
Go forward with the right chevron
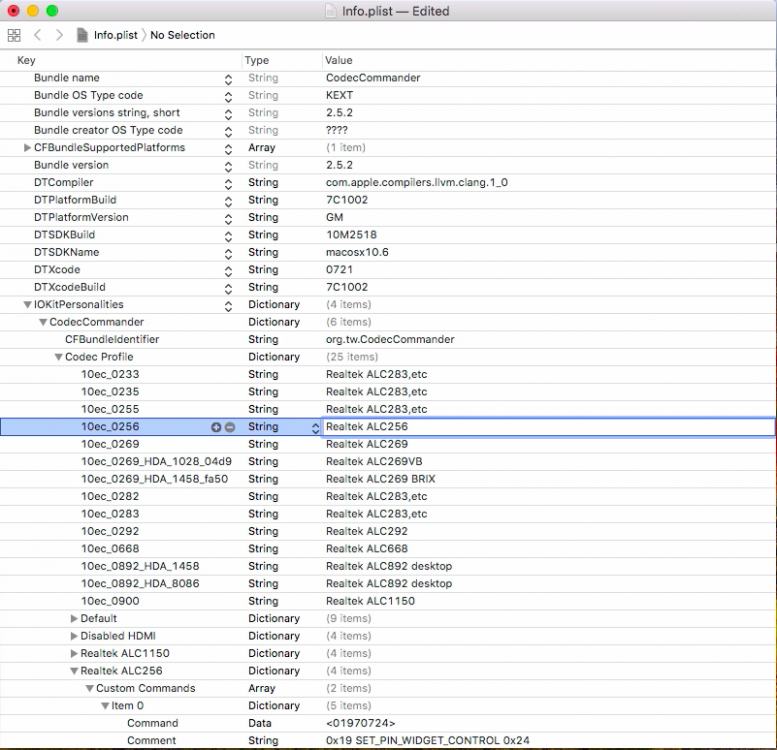(x=59, y=35)
